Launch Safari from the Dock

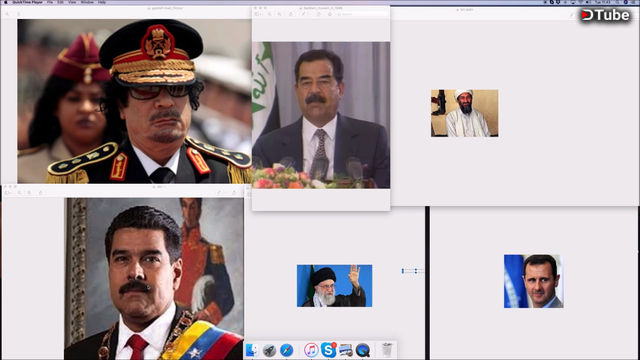click(x=287, y=350)
